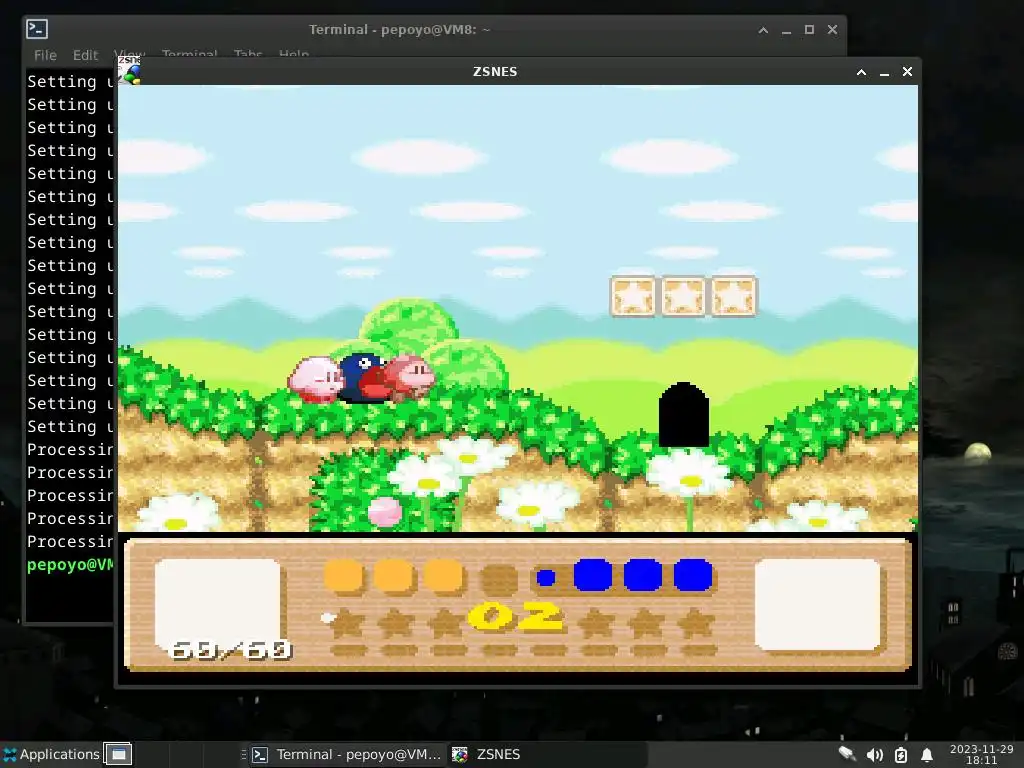Click the power manager battery tray icon
1024x768 pixels.
tap(901, 755)
